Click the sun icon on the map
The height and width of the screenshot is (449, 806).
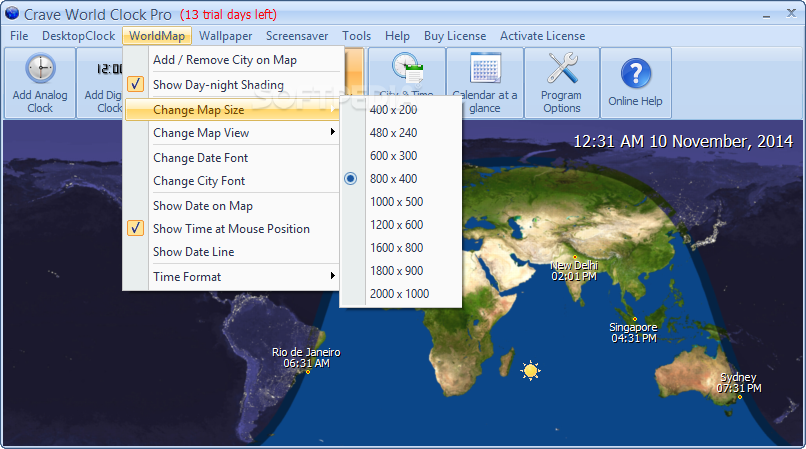tap(530, 370)
